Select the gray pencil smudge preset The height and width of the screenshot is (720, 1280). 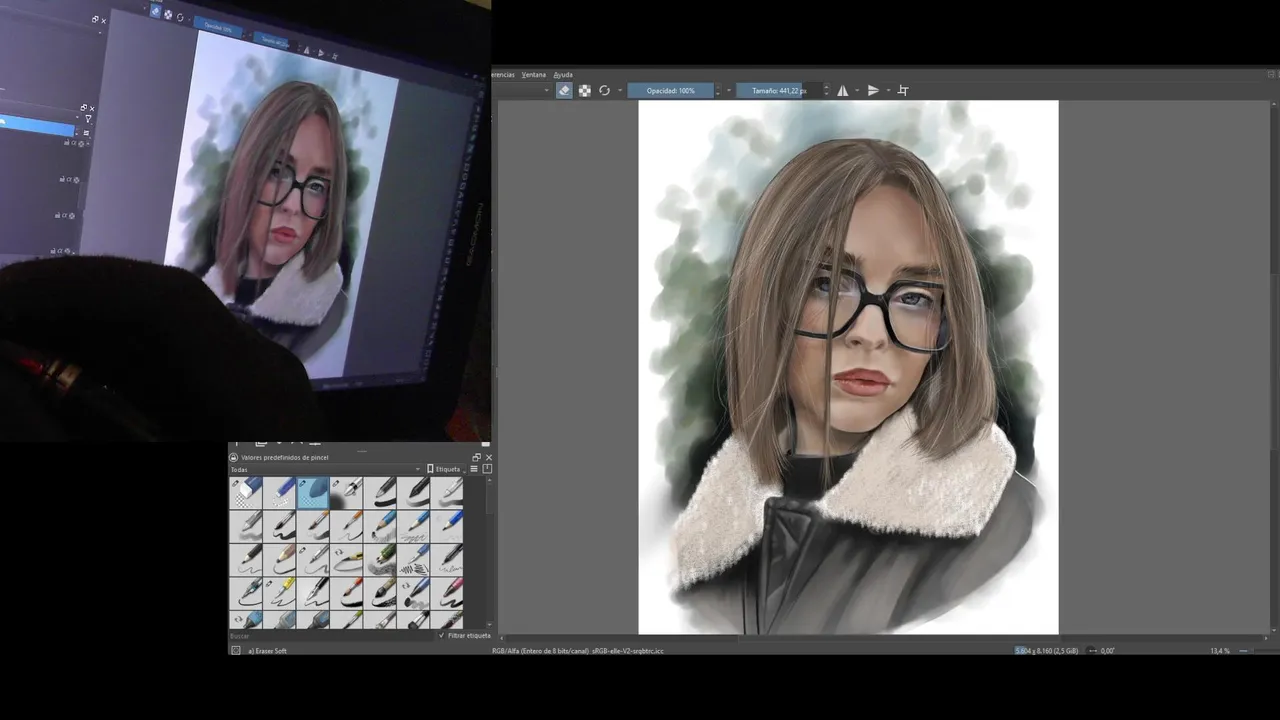coord(246,525)
